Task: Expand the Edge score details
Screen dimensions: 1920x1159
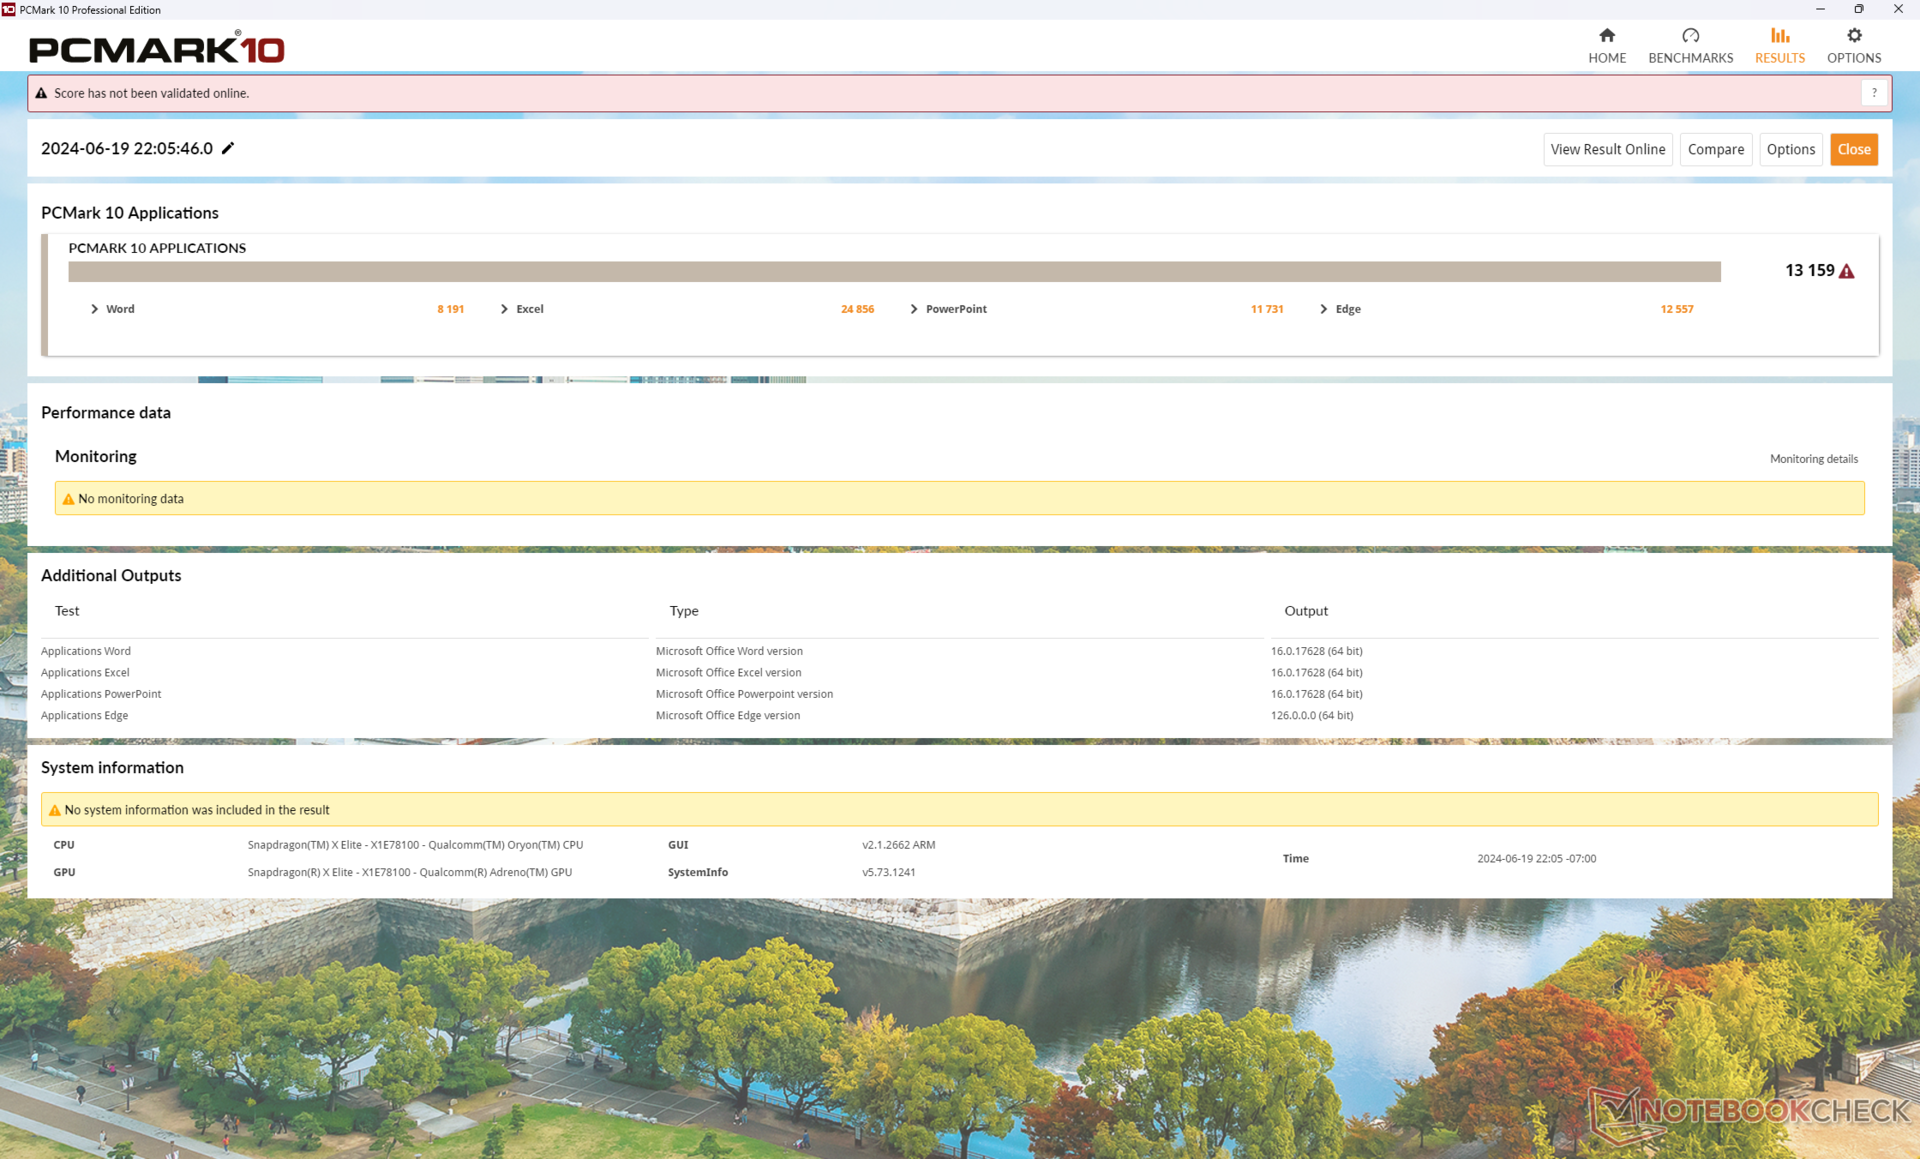Action: 1324,309
